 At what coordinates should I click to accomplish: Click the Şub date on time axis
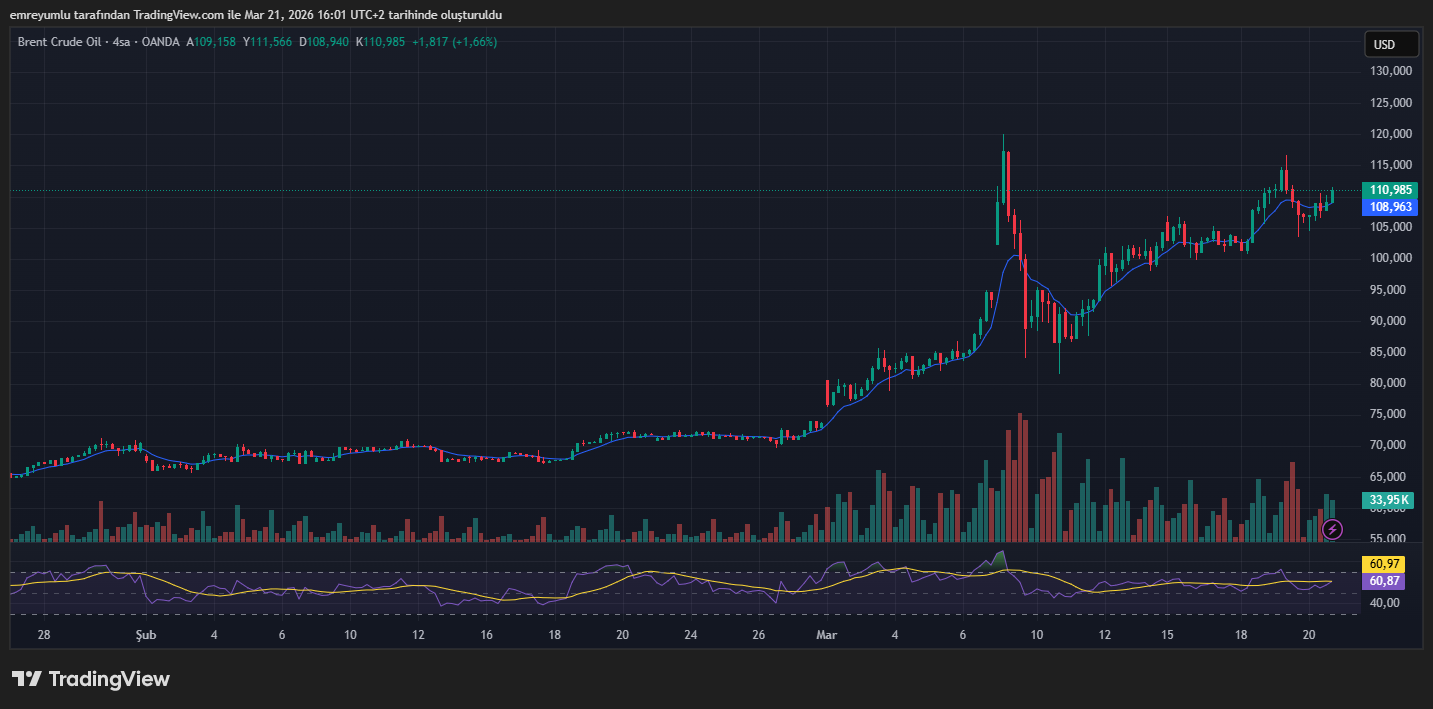tap(146, 635)
